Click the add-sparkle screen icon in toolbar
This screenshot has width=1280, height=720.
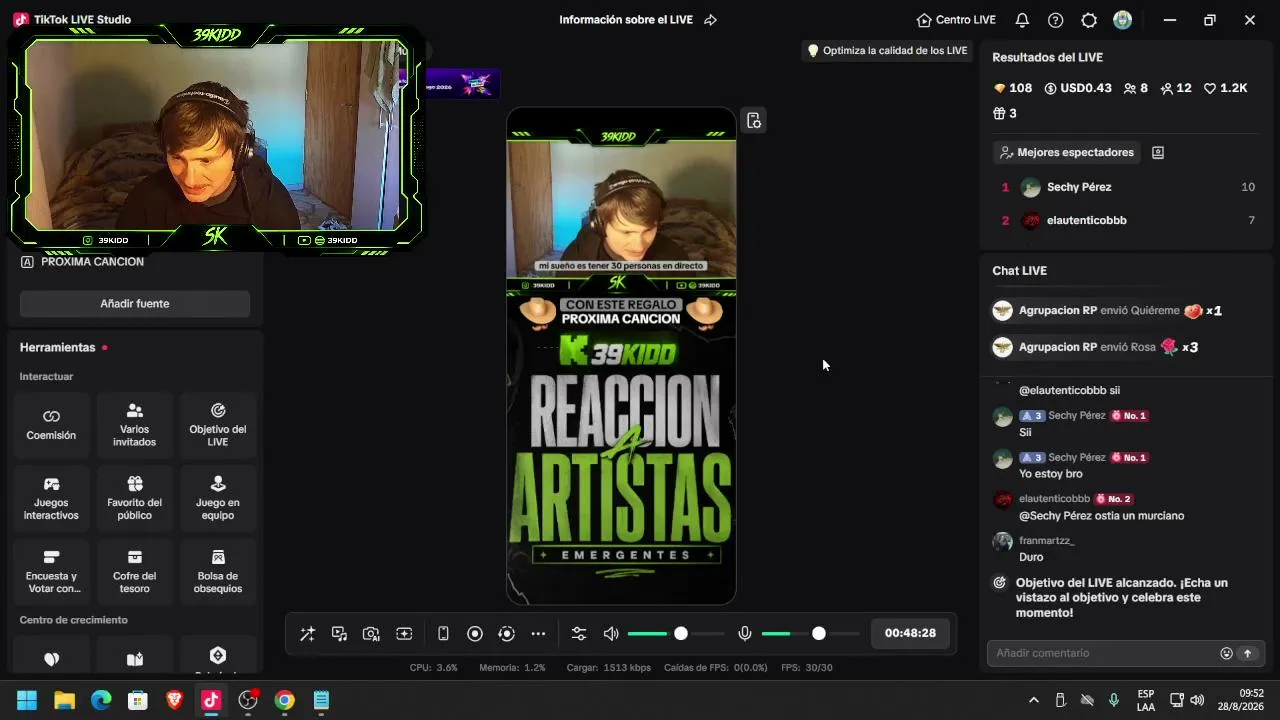coord(404,634)
